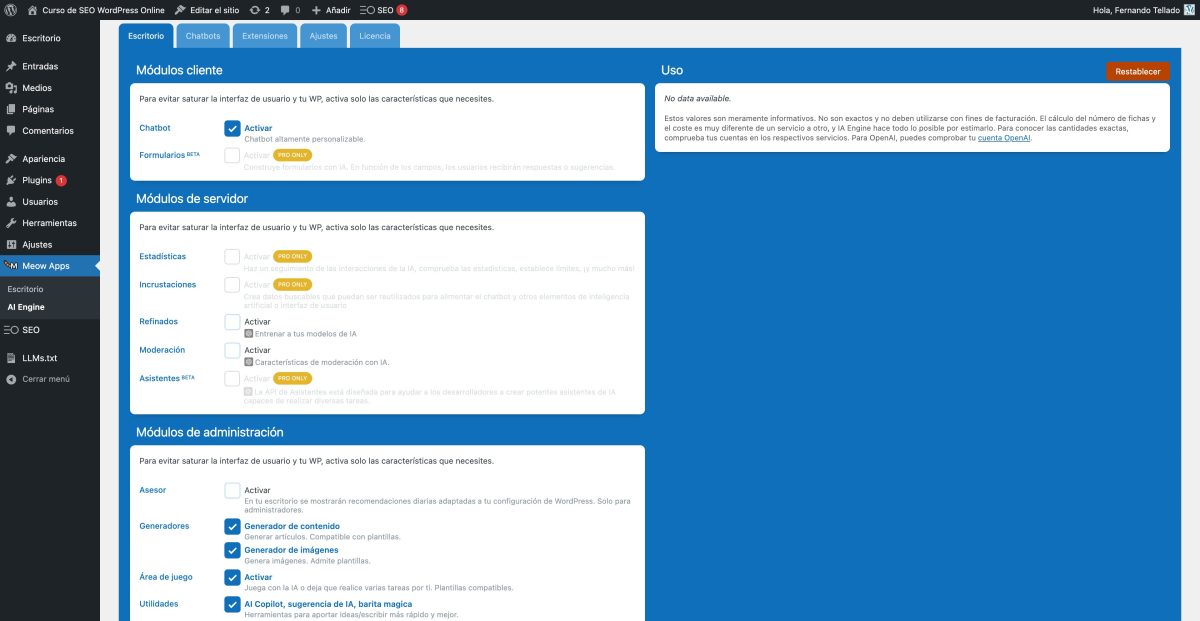Screen dimensions: 1200x621
Task: Click the Utilidades module label
Action: click(159, 604)
